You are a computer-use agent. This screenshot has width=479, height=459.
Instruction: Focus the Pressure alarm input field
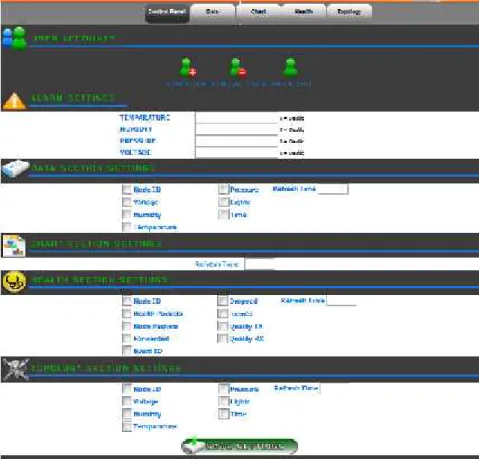[x=236, y=141]
